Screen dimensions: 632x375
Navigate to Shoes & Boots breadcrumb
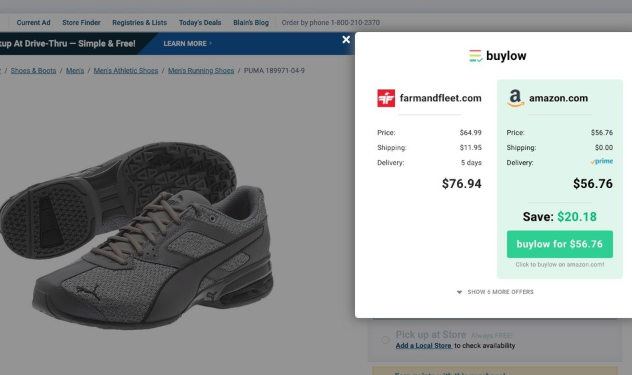click(x=33, y=71)
